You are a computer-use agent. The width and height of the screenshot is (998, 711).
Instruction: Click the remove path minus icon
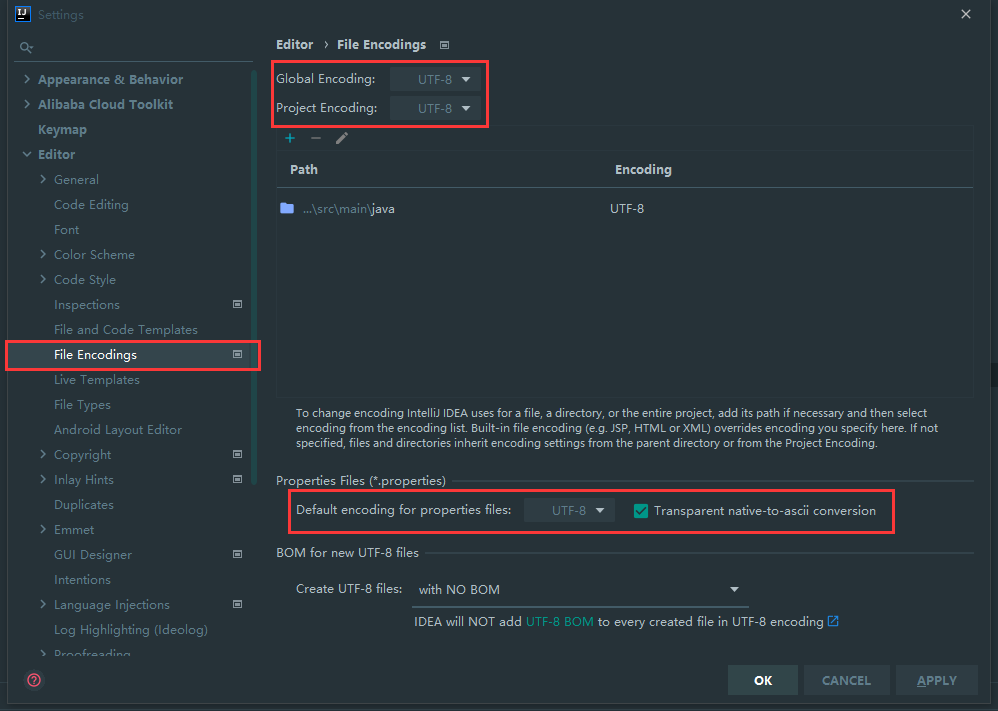[316, 138]
